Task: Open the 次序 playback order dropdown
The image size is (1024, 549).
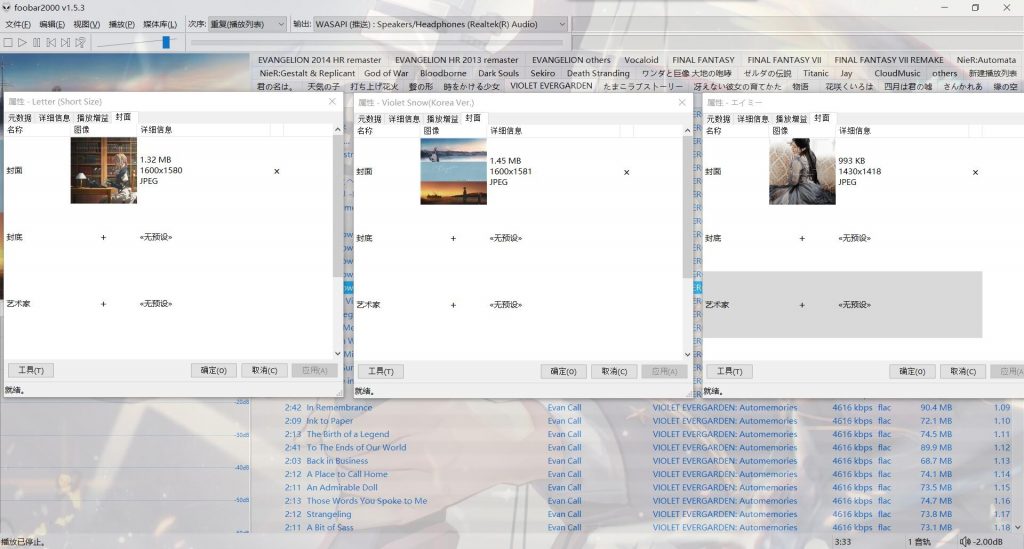Action: (x=248, y=24)
